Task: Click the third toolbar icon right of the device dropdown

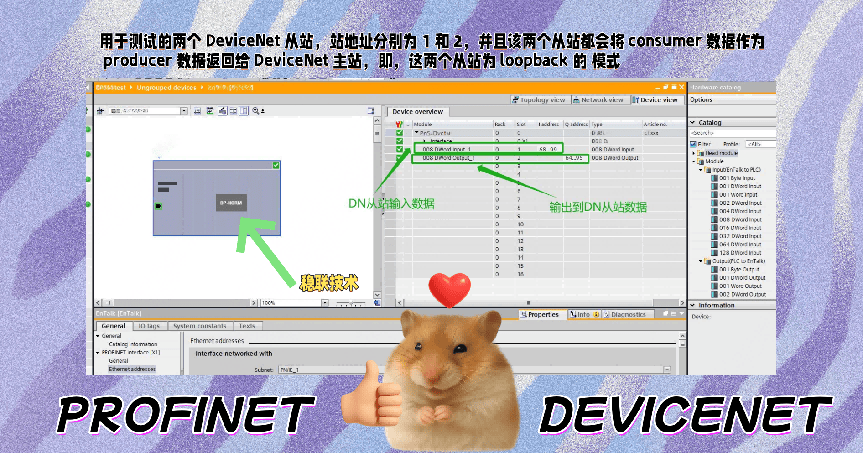Action: [222, 111]
